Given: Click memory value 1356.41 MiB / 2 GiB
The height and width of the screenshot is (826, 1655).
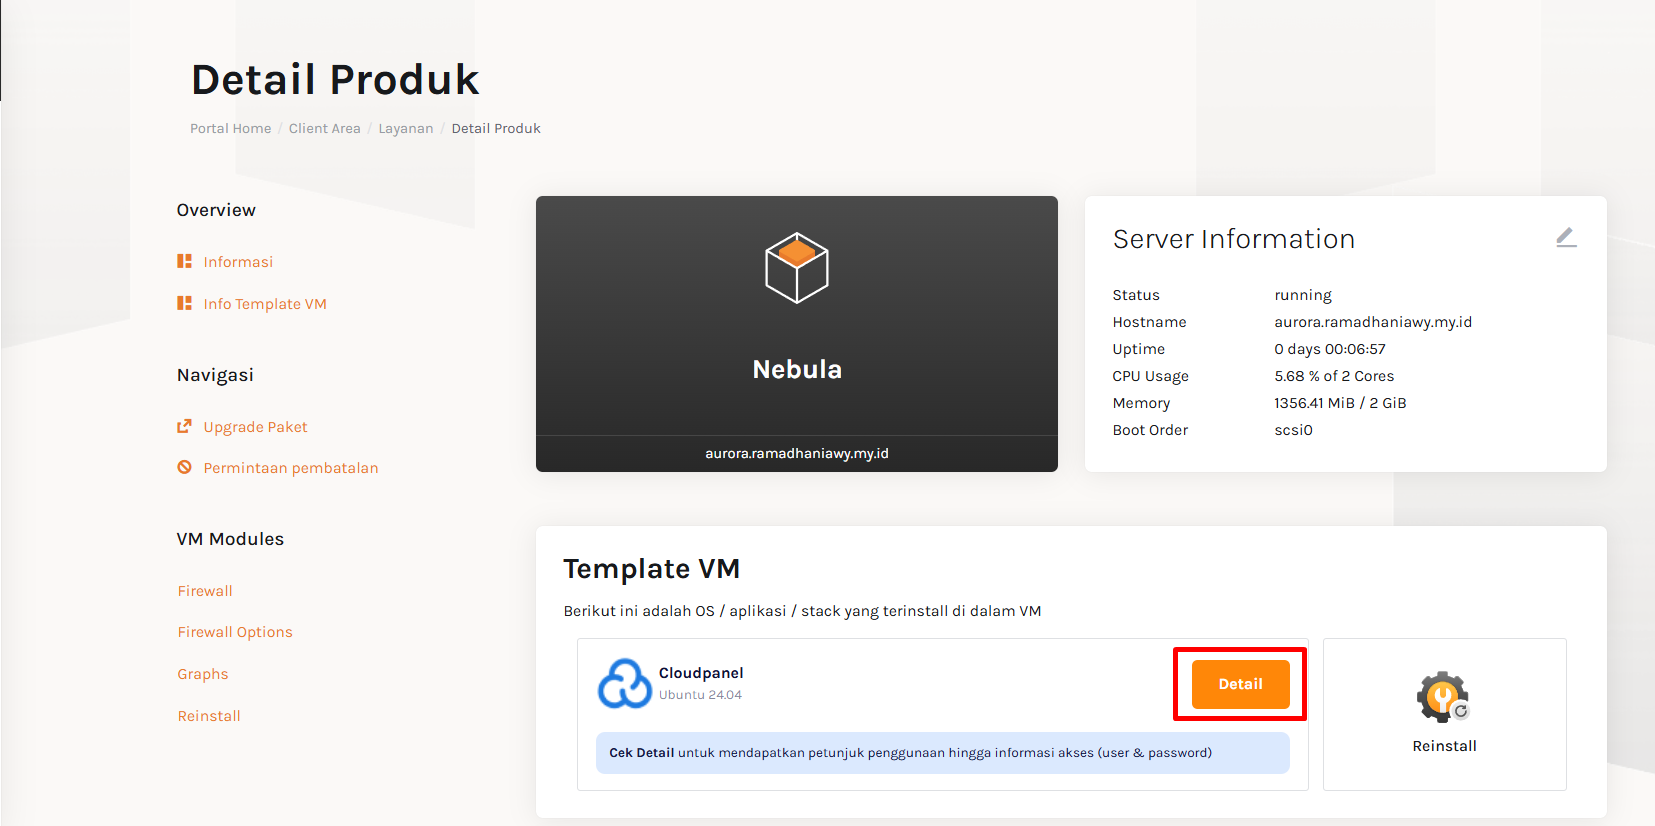Looking at the screenshot, I should [x=1340, y=403].
